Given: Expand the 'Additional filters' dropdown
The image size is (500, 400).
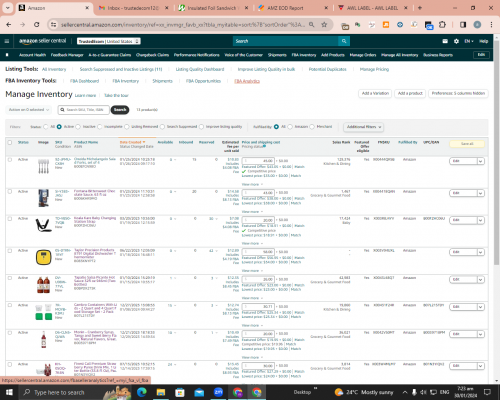Looking at the screenshot, I should [363, 127].
